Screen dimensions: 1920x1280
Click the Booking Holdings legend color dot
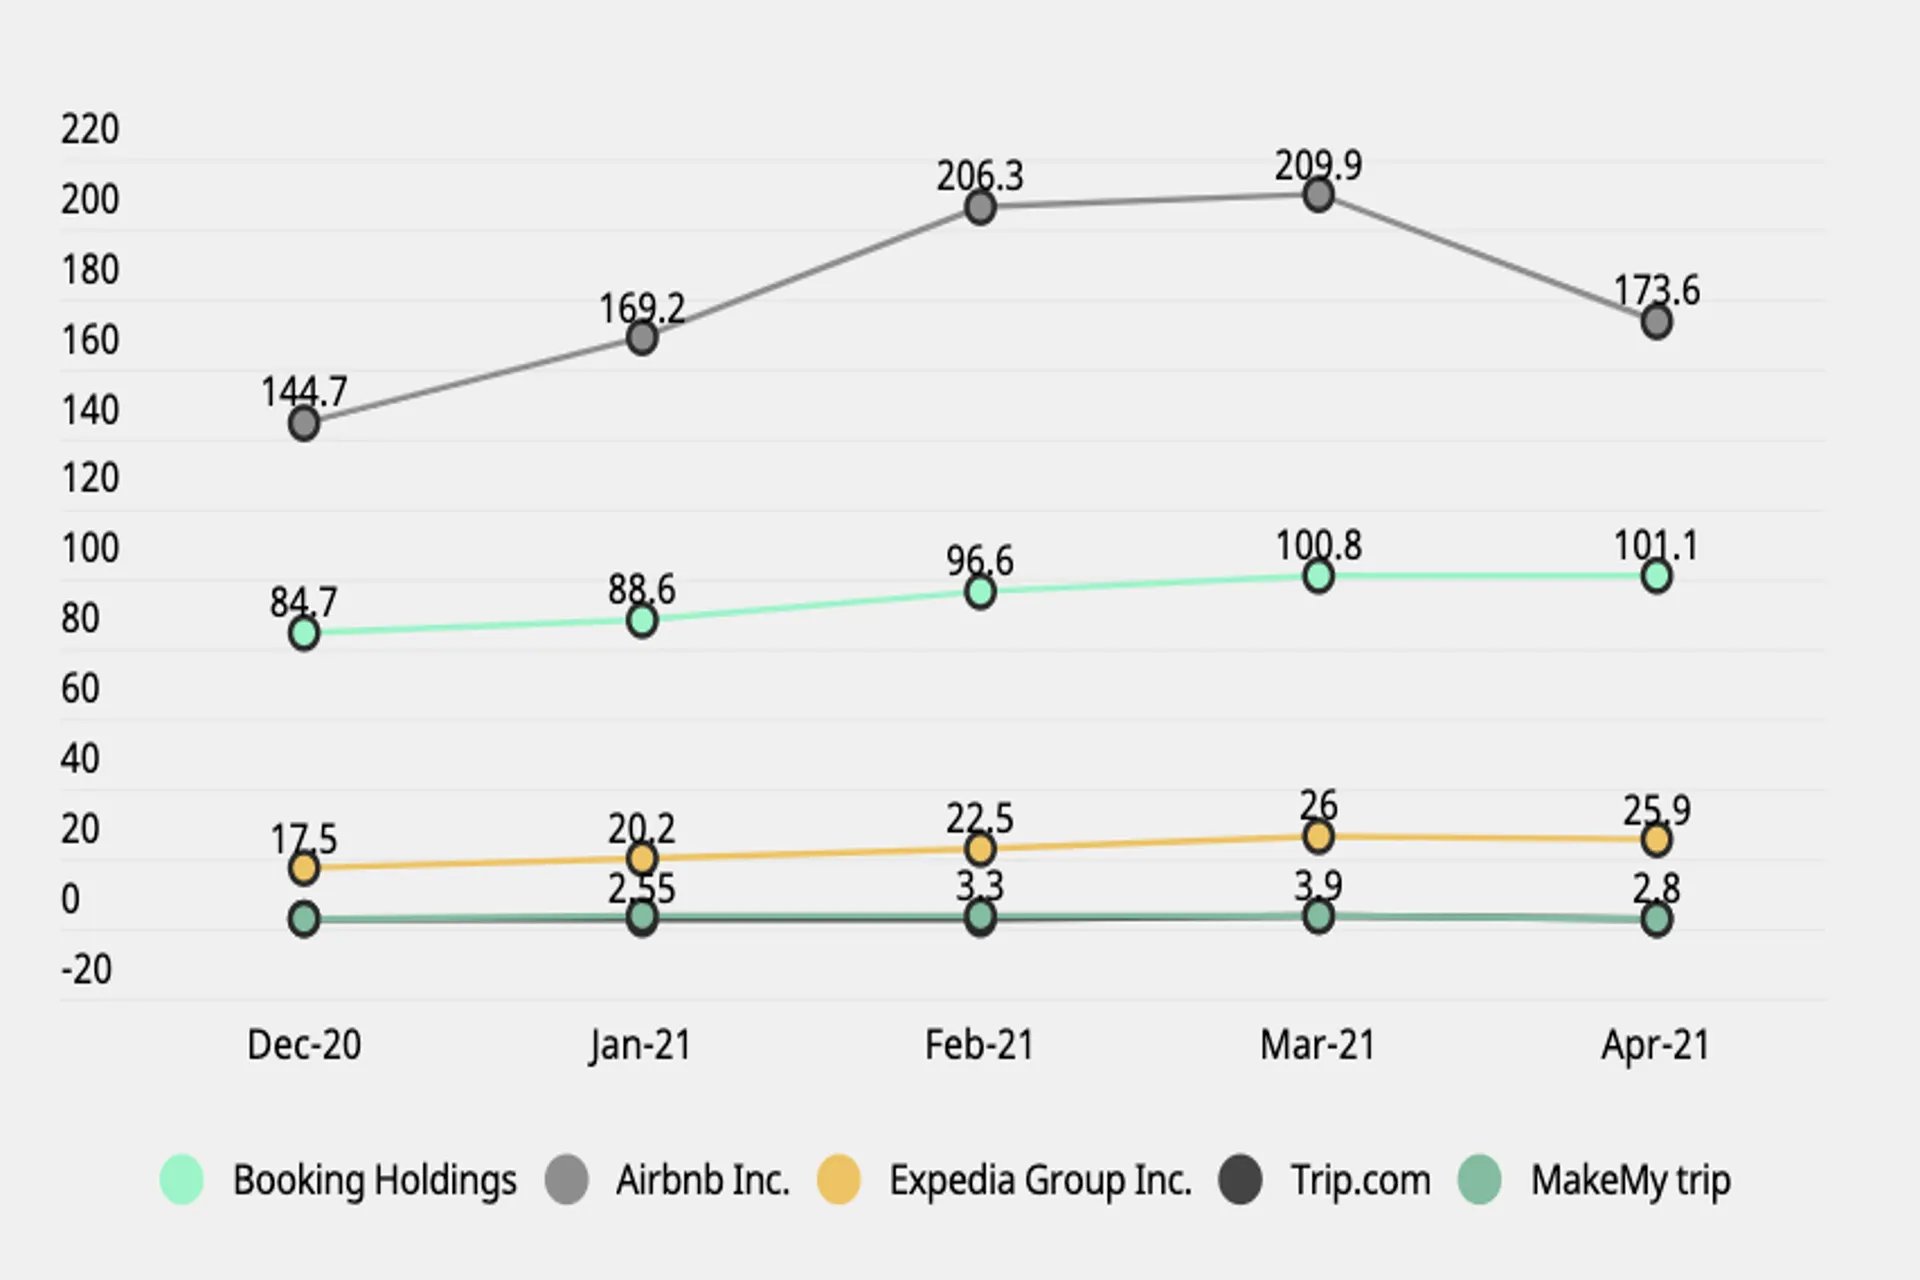coord(182,1179)
